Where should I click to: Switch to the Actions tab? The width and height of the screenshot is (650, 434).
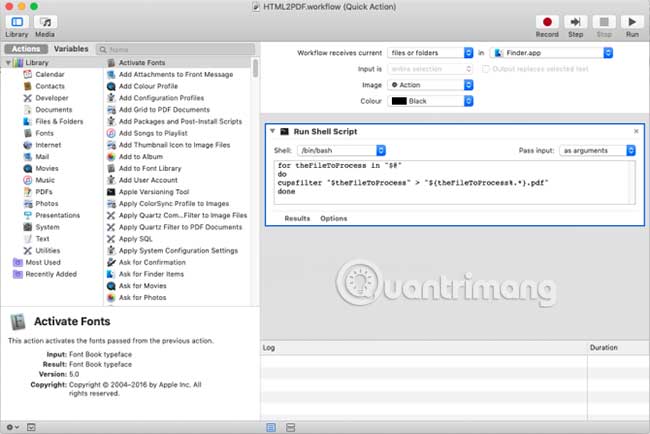tap(26, 49)
